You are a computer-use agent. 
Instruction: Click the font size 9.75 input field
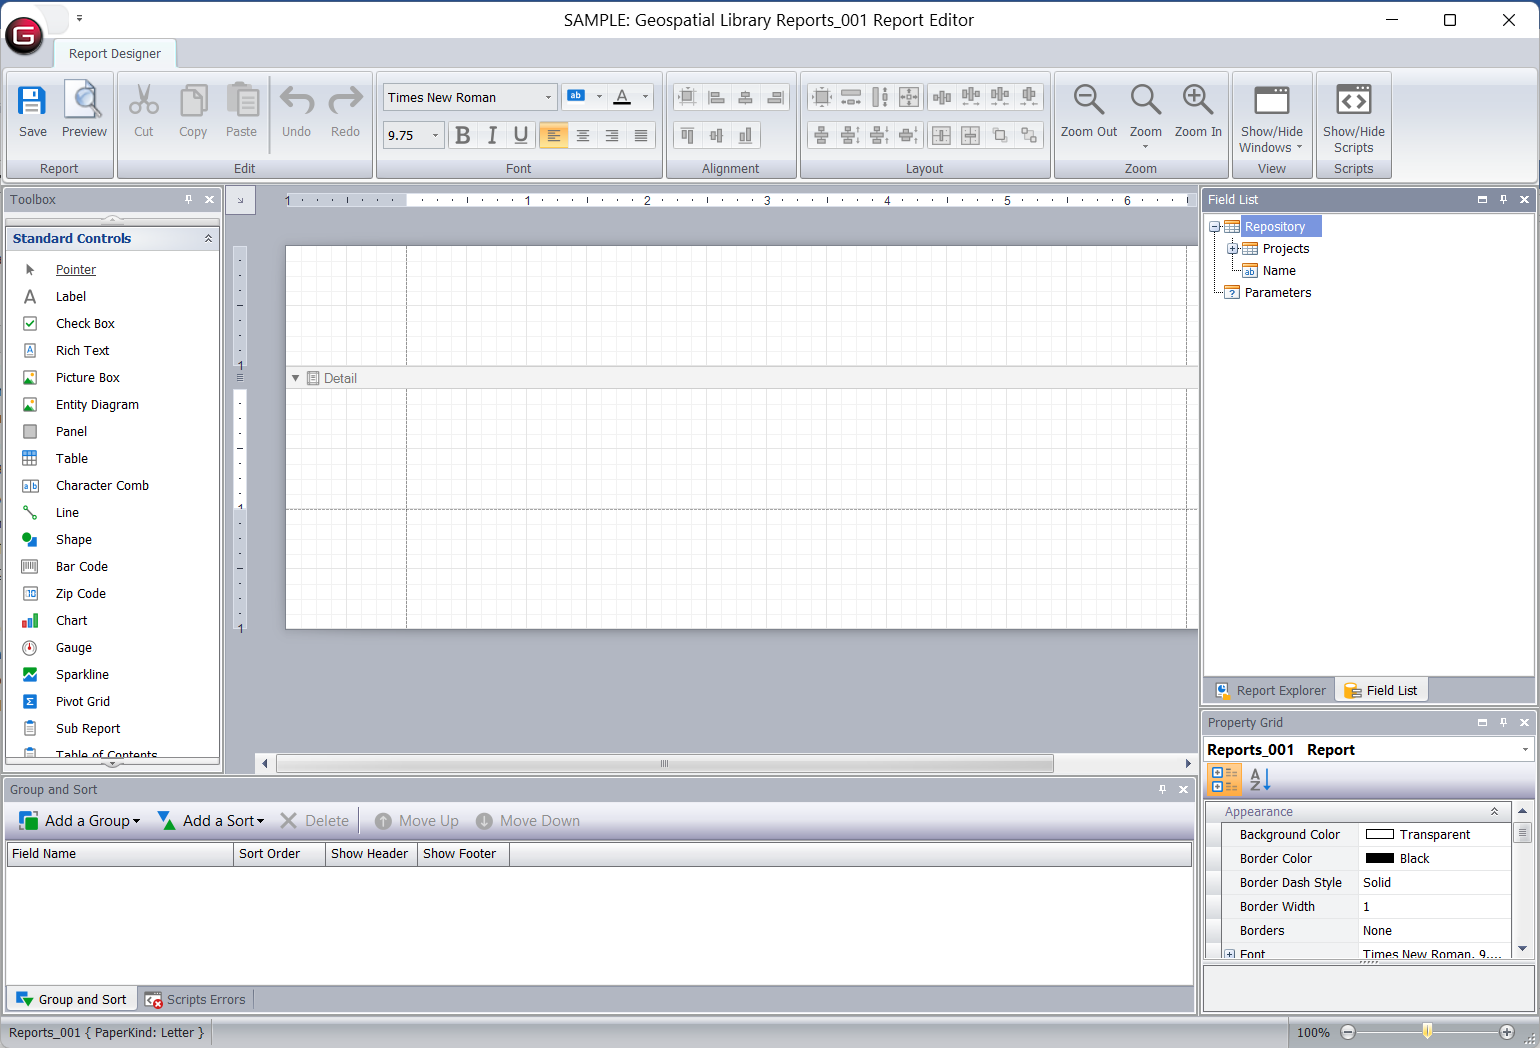tap(406, 136)
